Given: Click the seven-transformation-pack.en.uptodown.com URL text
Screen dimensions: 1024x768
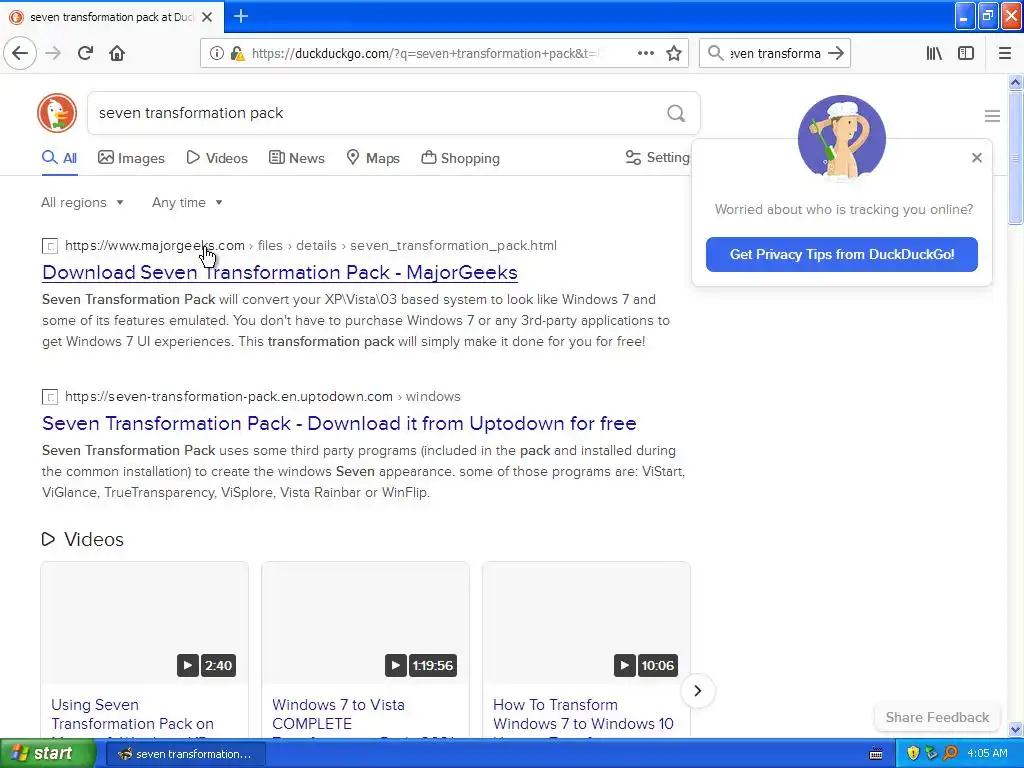Looking at the screenshot, I should point(229,396).
